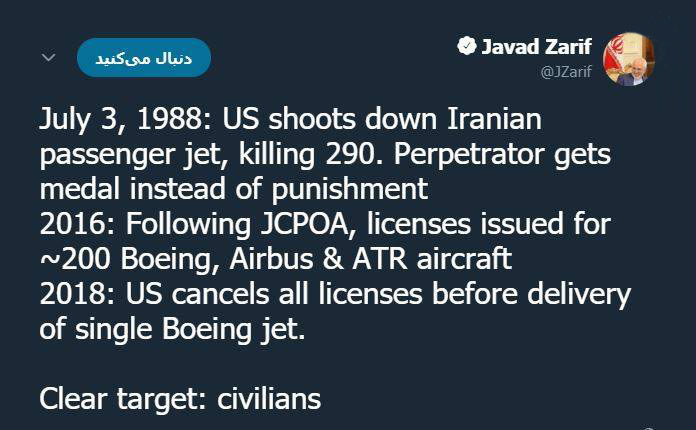
Task: Click the blue Persian Following button
Action: tap(144, 58)
